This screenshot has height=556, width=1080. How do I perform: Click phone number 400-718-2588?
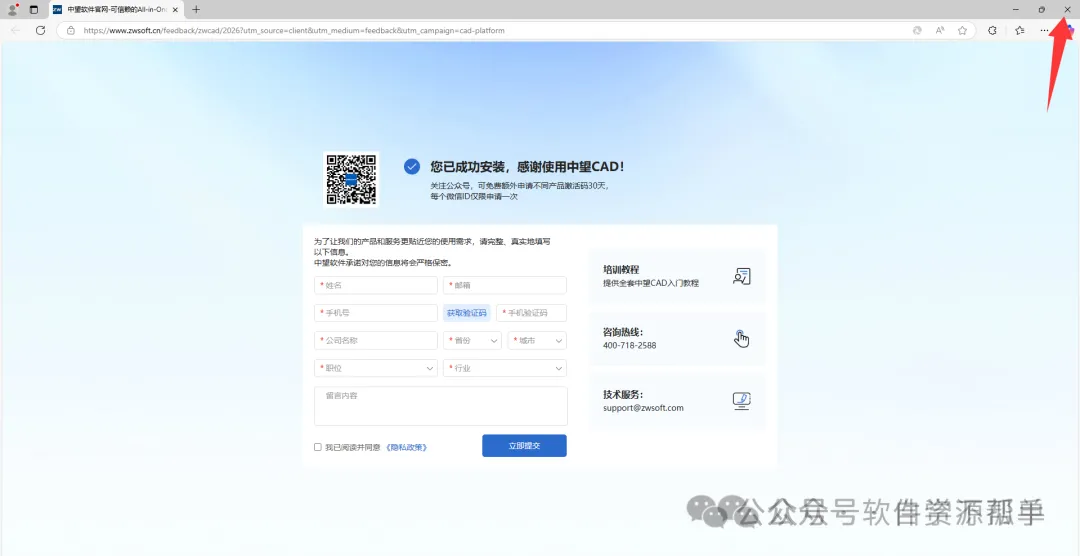coord(630,345)
